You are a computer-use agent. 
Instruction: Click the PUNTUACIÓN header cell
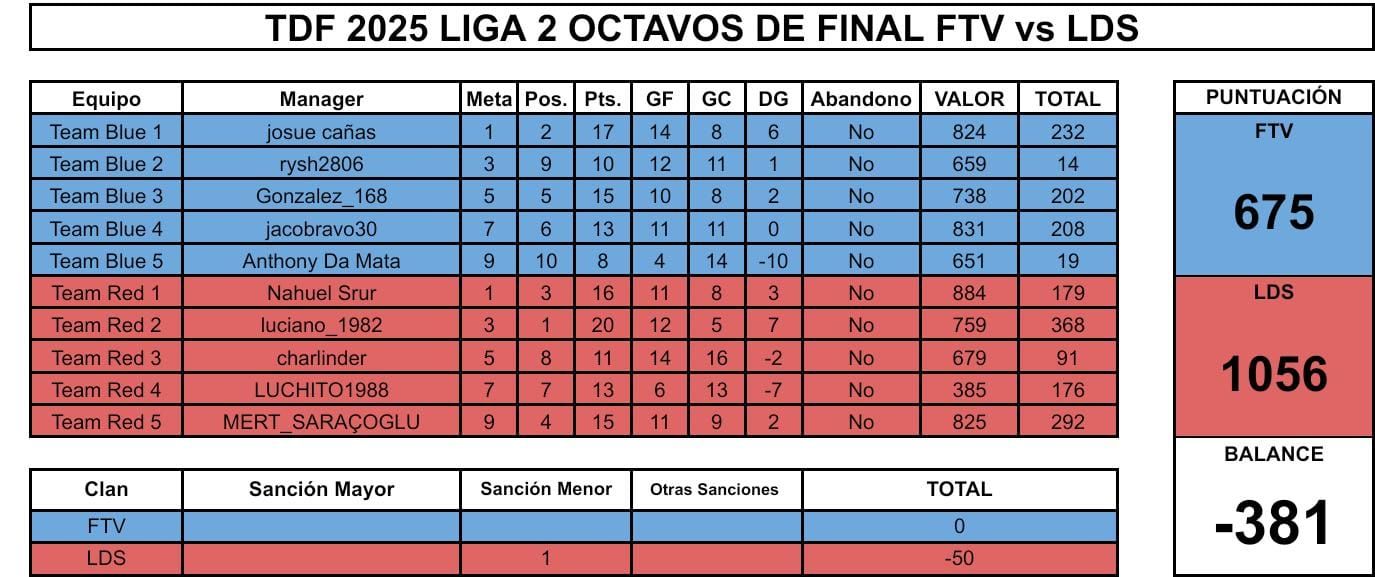click(1273, 98)
